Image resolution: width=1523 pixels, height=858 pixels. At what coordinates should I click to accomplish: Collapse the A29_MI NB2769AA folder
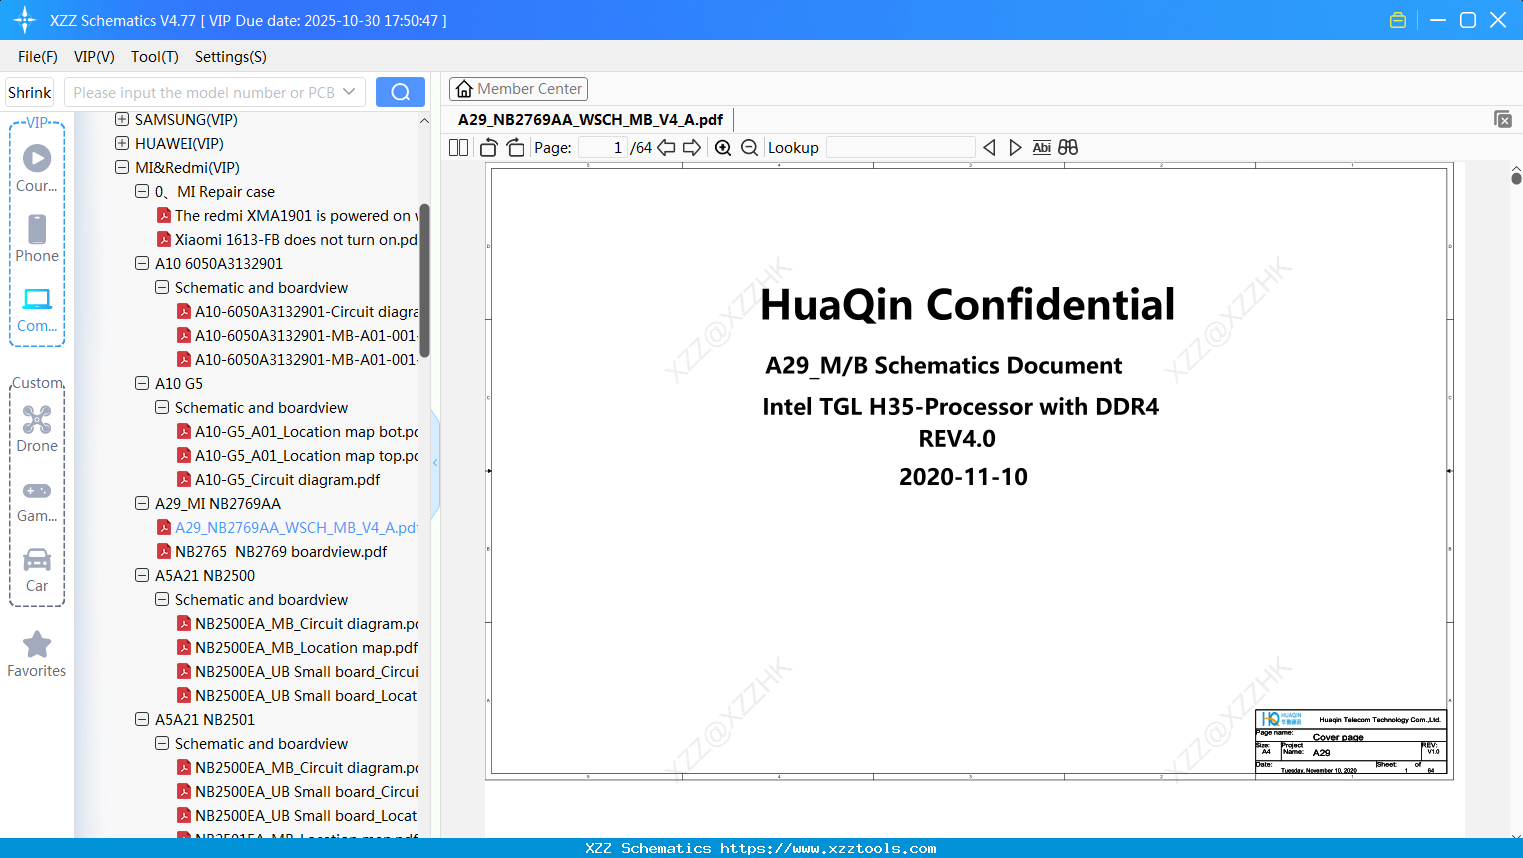[142, 504]
